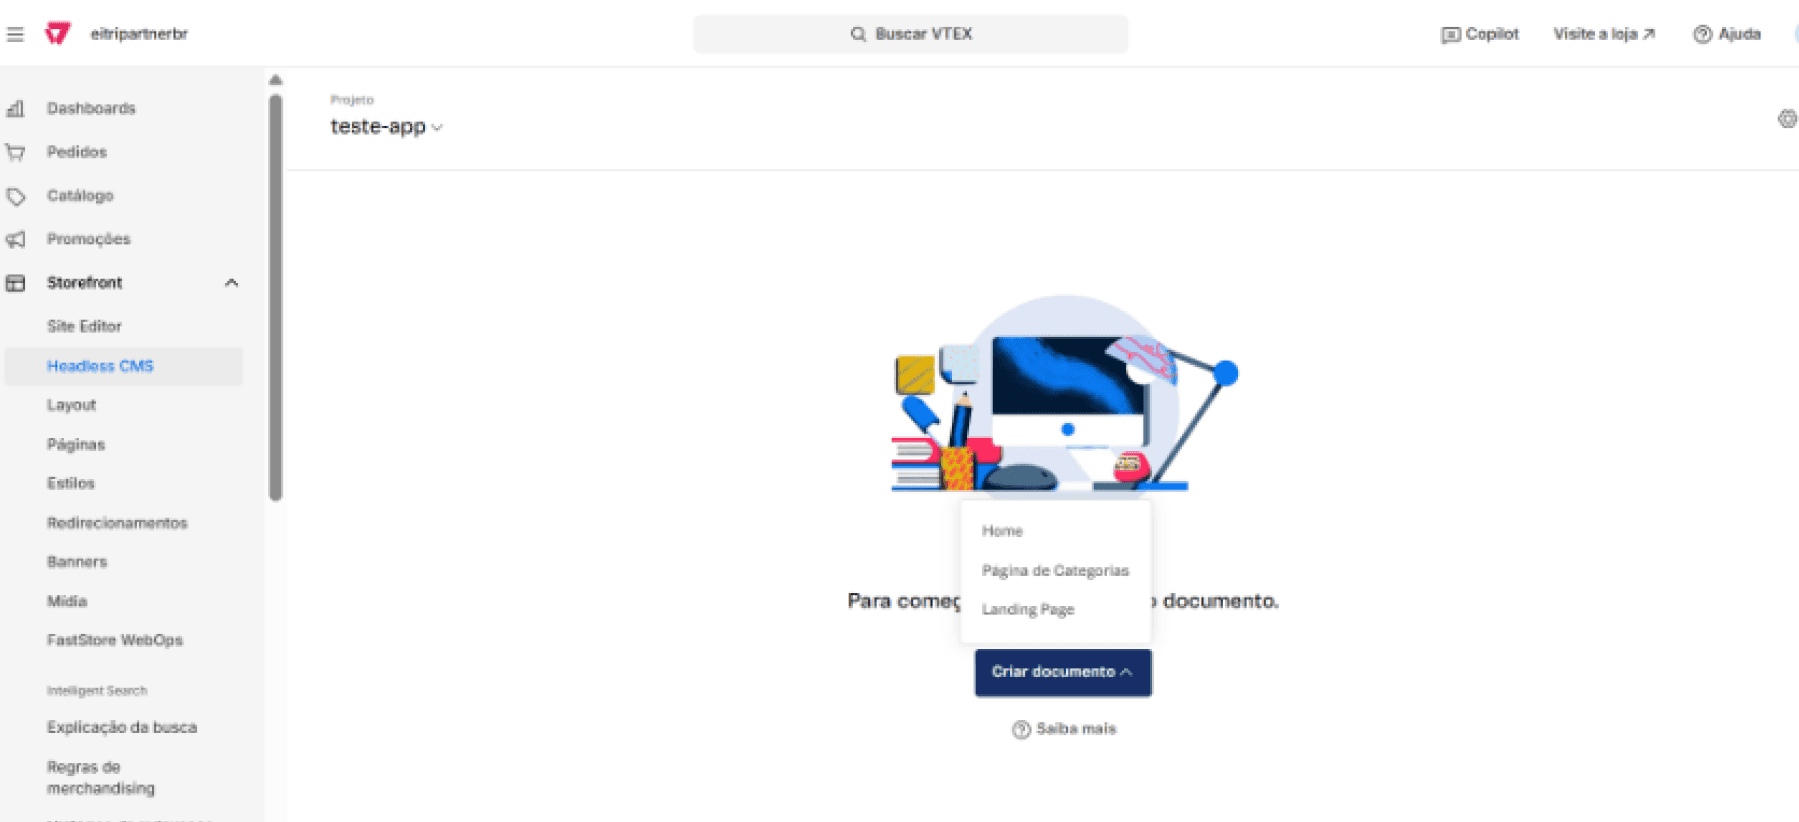The width and height of the screenshot is (1799, 822).
Task: Open Site Editor in Storefront
Action: coord(84,326)
